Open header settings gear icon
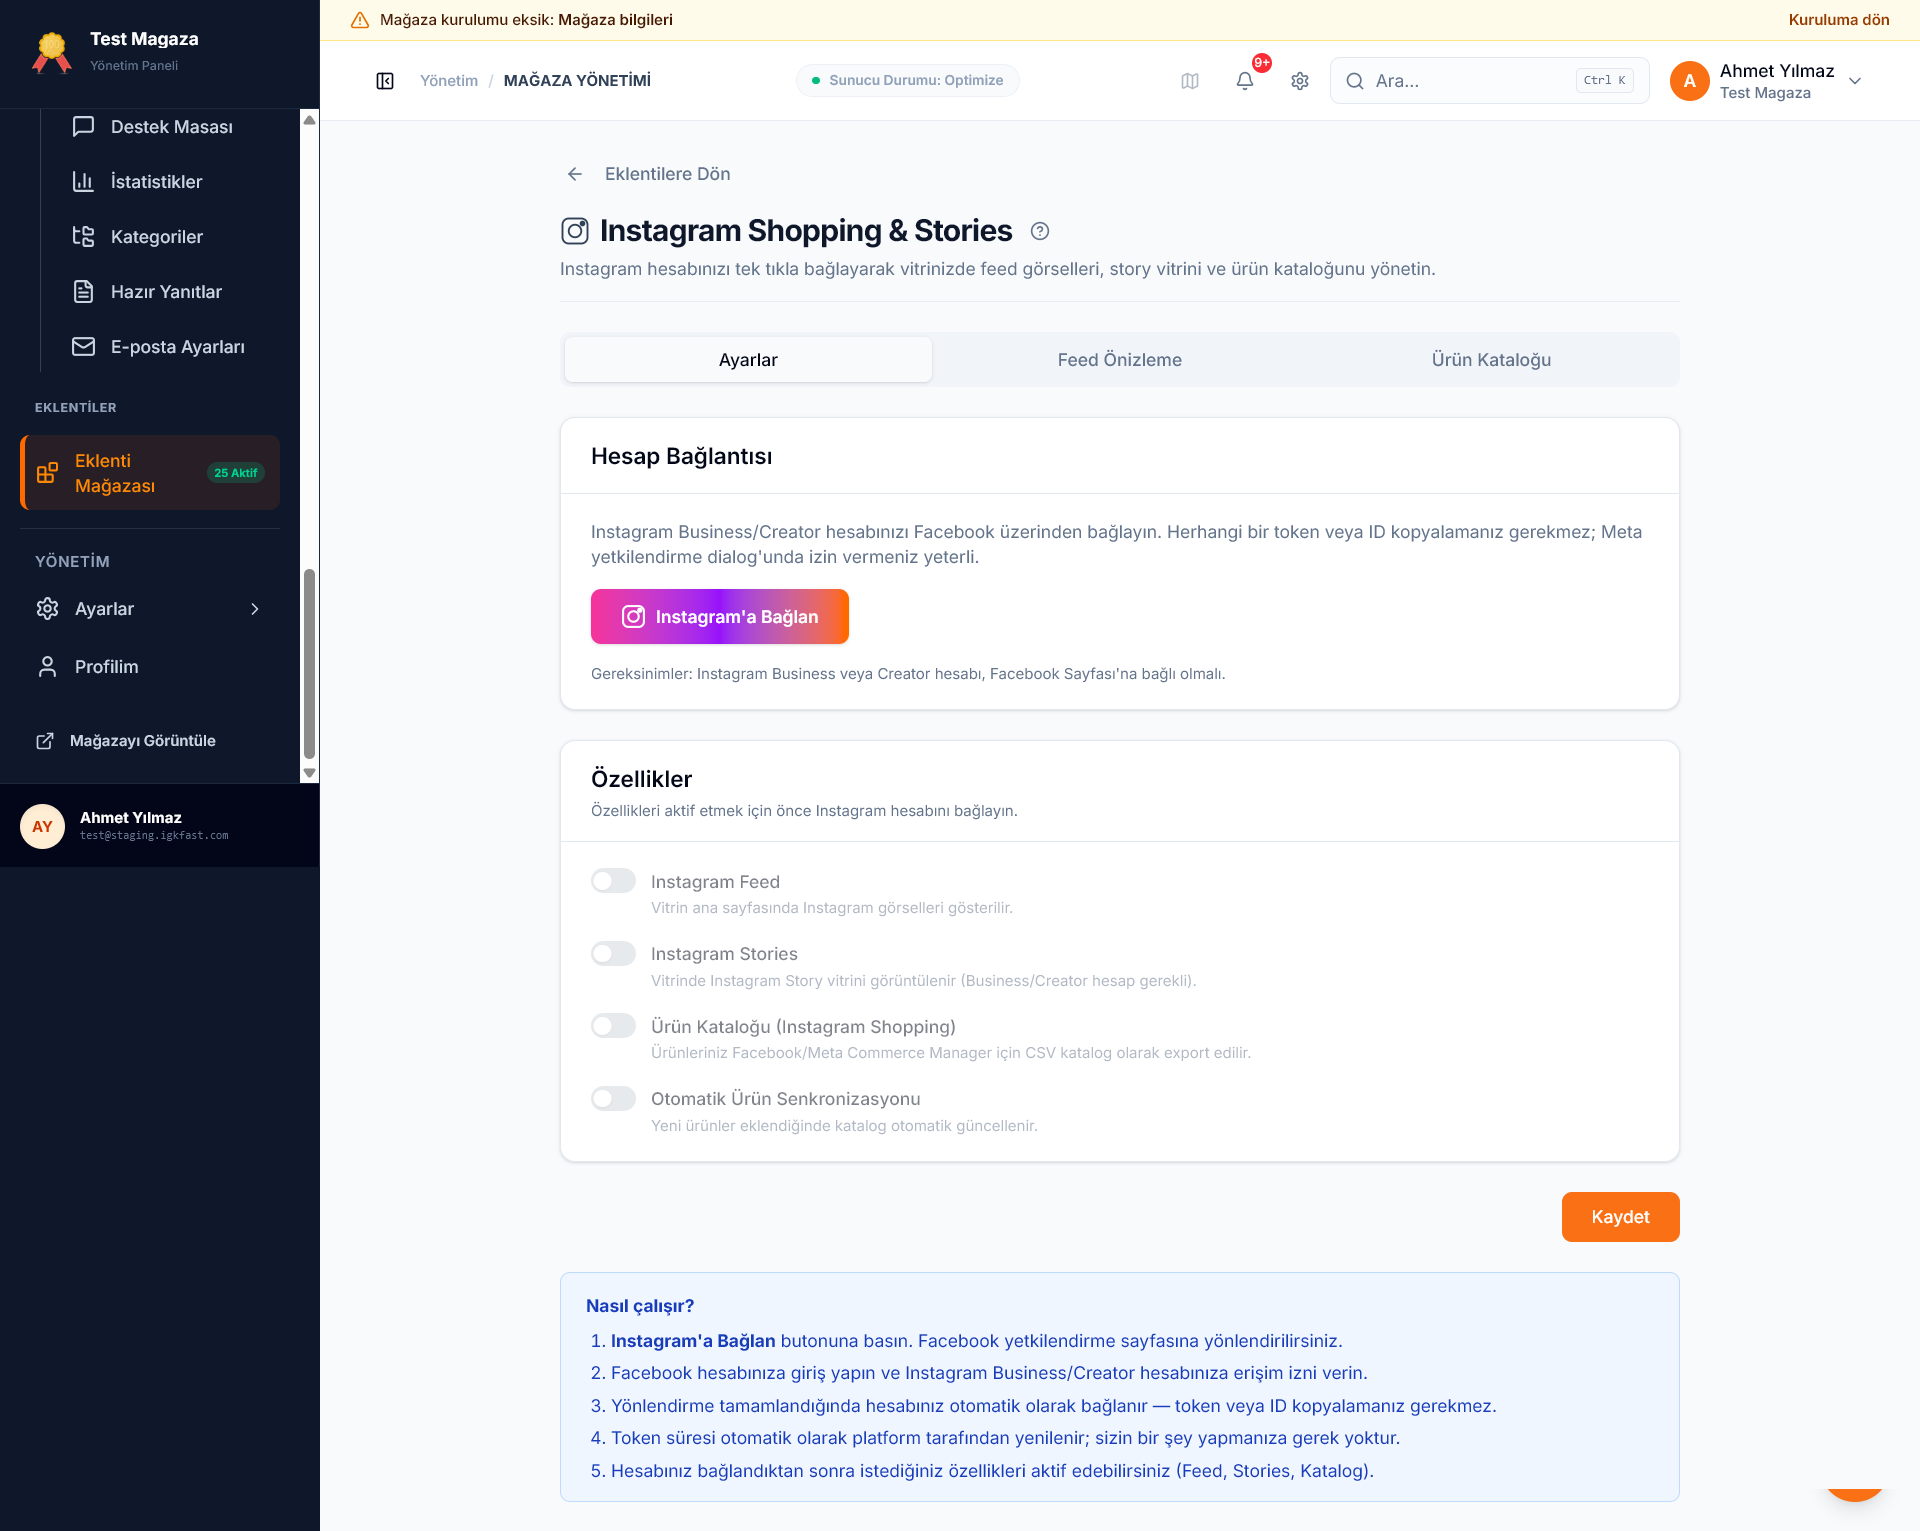The height and width of the screenshot is (1531, 1920). coord(1300,81)
